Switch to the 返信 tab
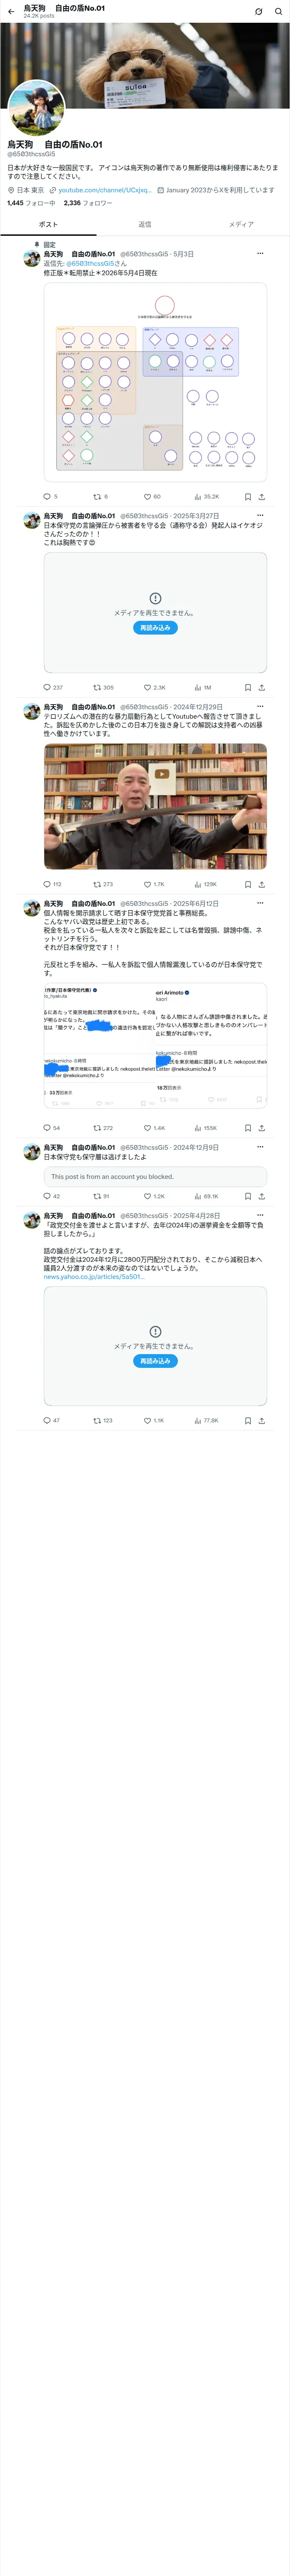This screenshot has width=290, height=2576. tap(145, 224)
